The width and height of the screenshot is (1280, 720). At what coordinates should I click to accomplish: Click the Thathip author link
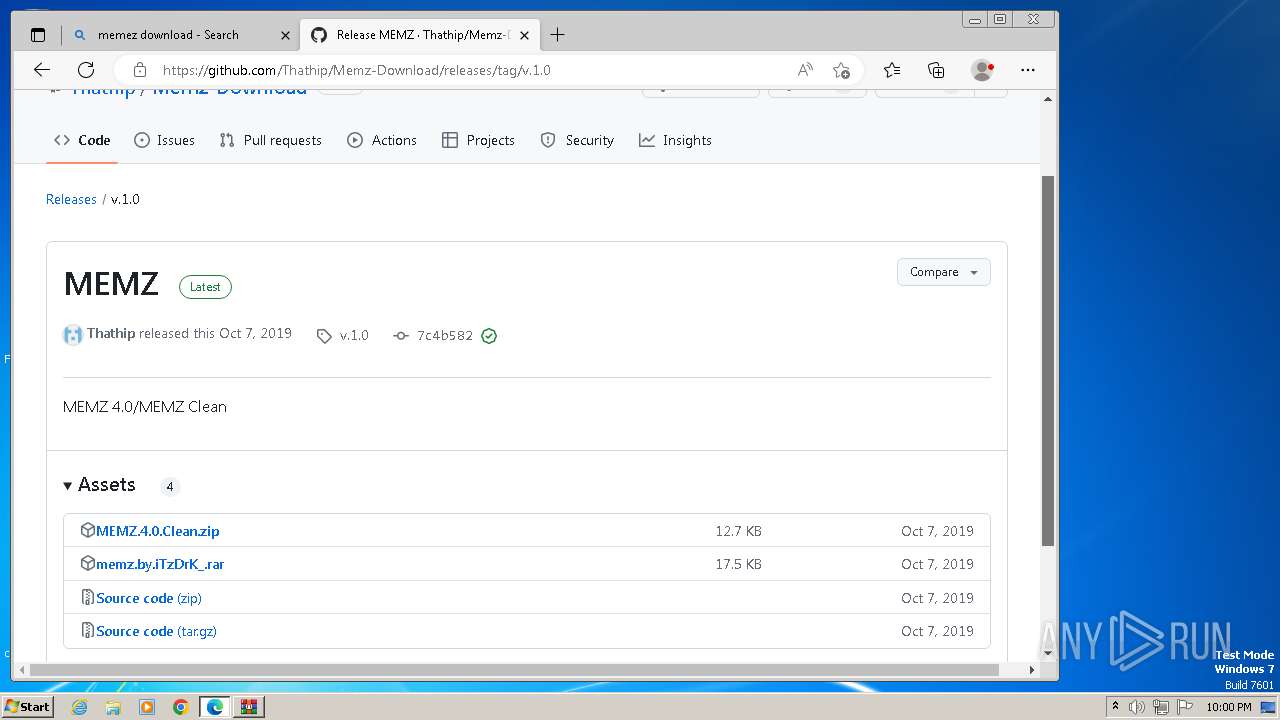[111, 333]
